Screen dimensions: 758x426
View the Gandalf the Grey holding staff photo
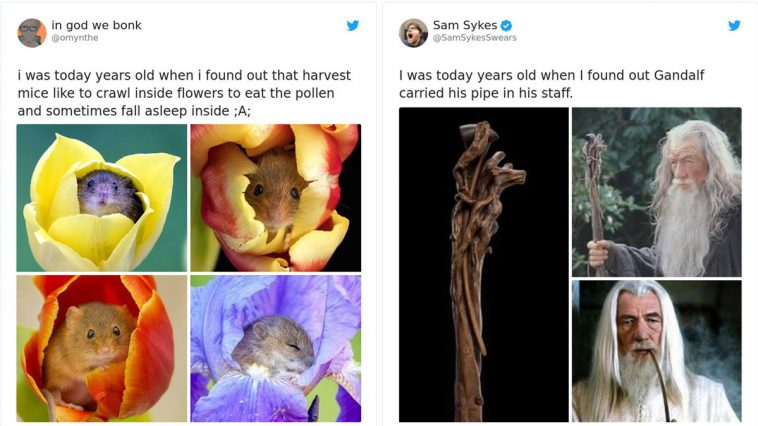click(x=656, y=192)
